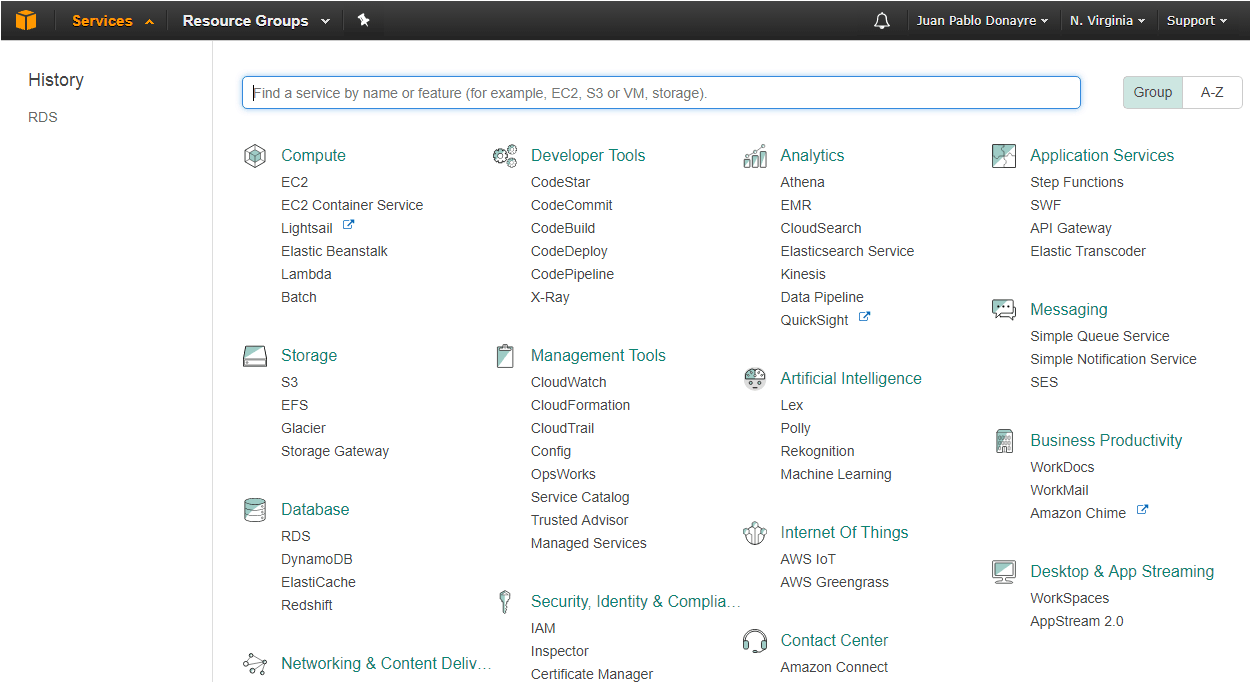This screenshot has height=683, width=1251.
Task: Open the AppStream 2.0 service
Action: pyautogui.click(x=1077, y=621)
